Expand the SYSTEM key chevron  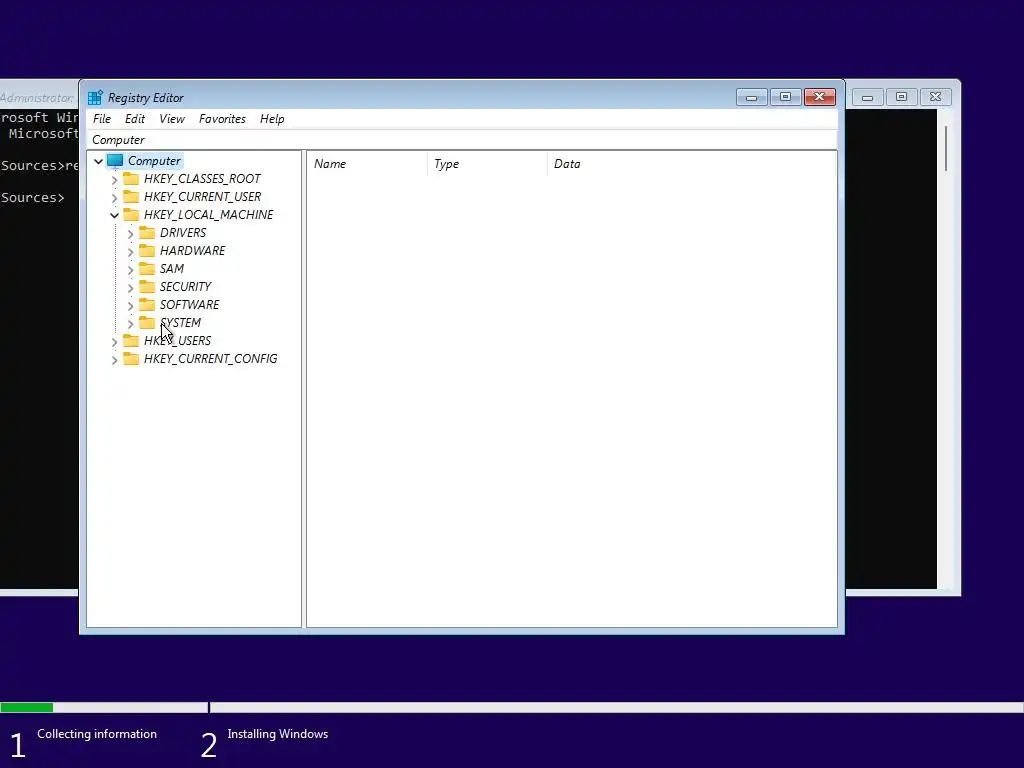pyautogui.click(x=131, y=323)
